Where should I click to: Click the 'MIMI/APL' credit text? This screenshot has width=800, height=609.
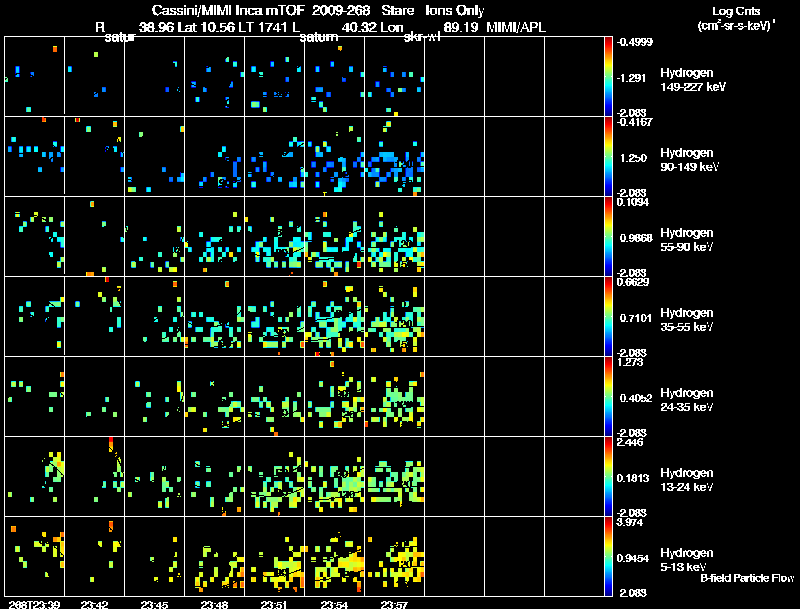(x=515, y=28)
